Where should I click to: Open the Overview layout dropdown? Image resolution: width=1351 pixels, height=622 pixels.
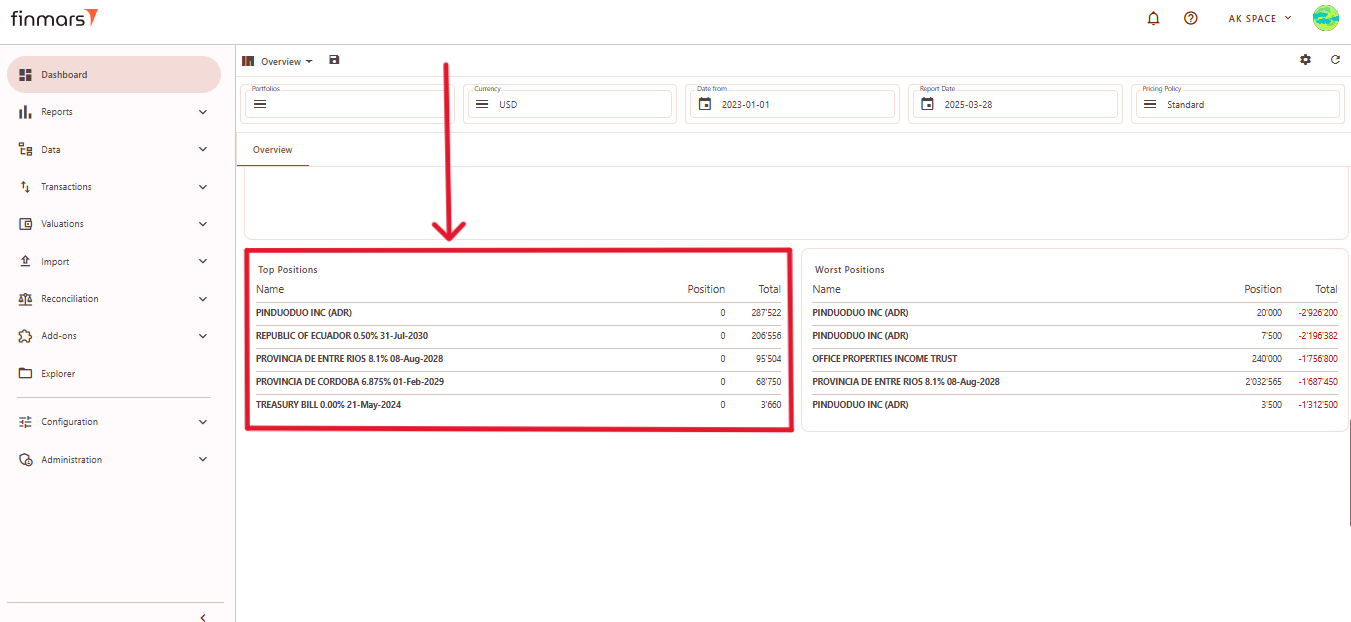click(285, 62)
